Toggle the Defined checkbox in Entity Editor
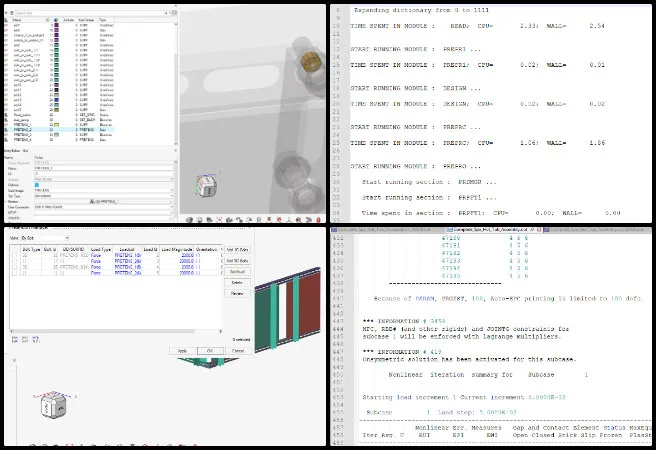 pyautogui.click(x=37, y=184)
